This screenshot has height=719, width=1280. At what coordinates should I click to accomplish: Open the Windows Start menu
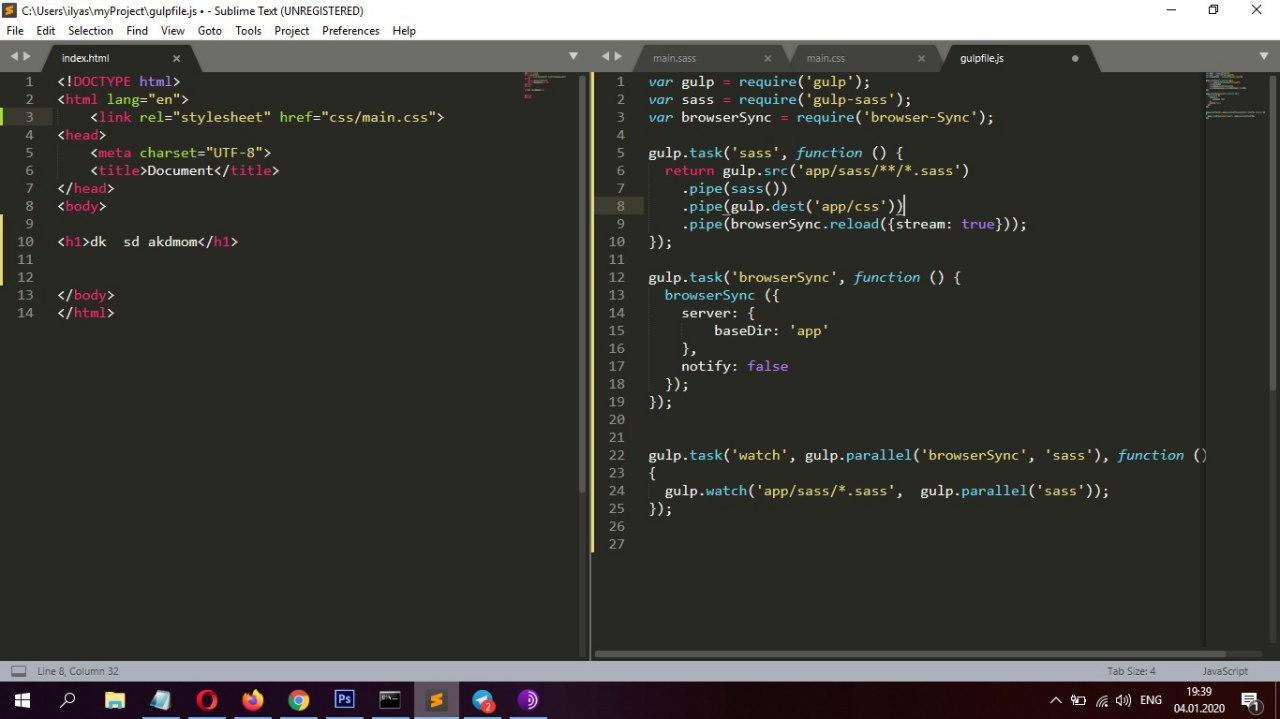(21, 700)
